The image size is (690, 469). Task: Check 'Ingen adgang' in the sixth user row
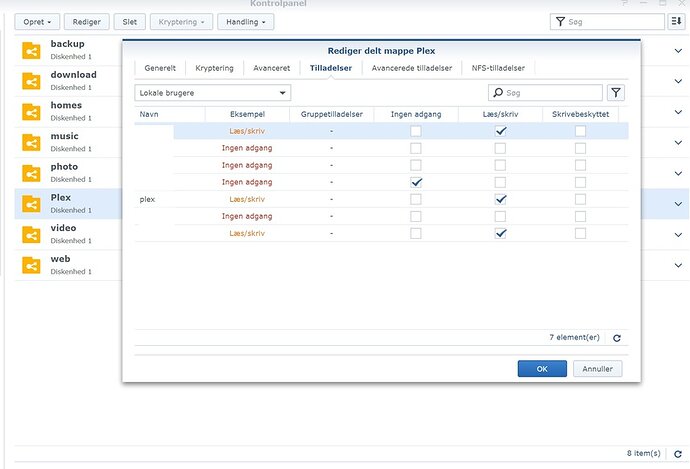pyautogui.click(x=416, y=216)
